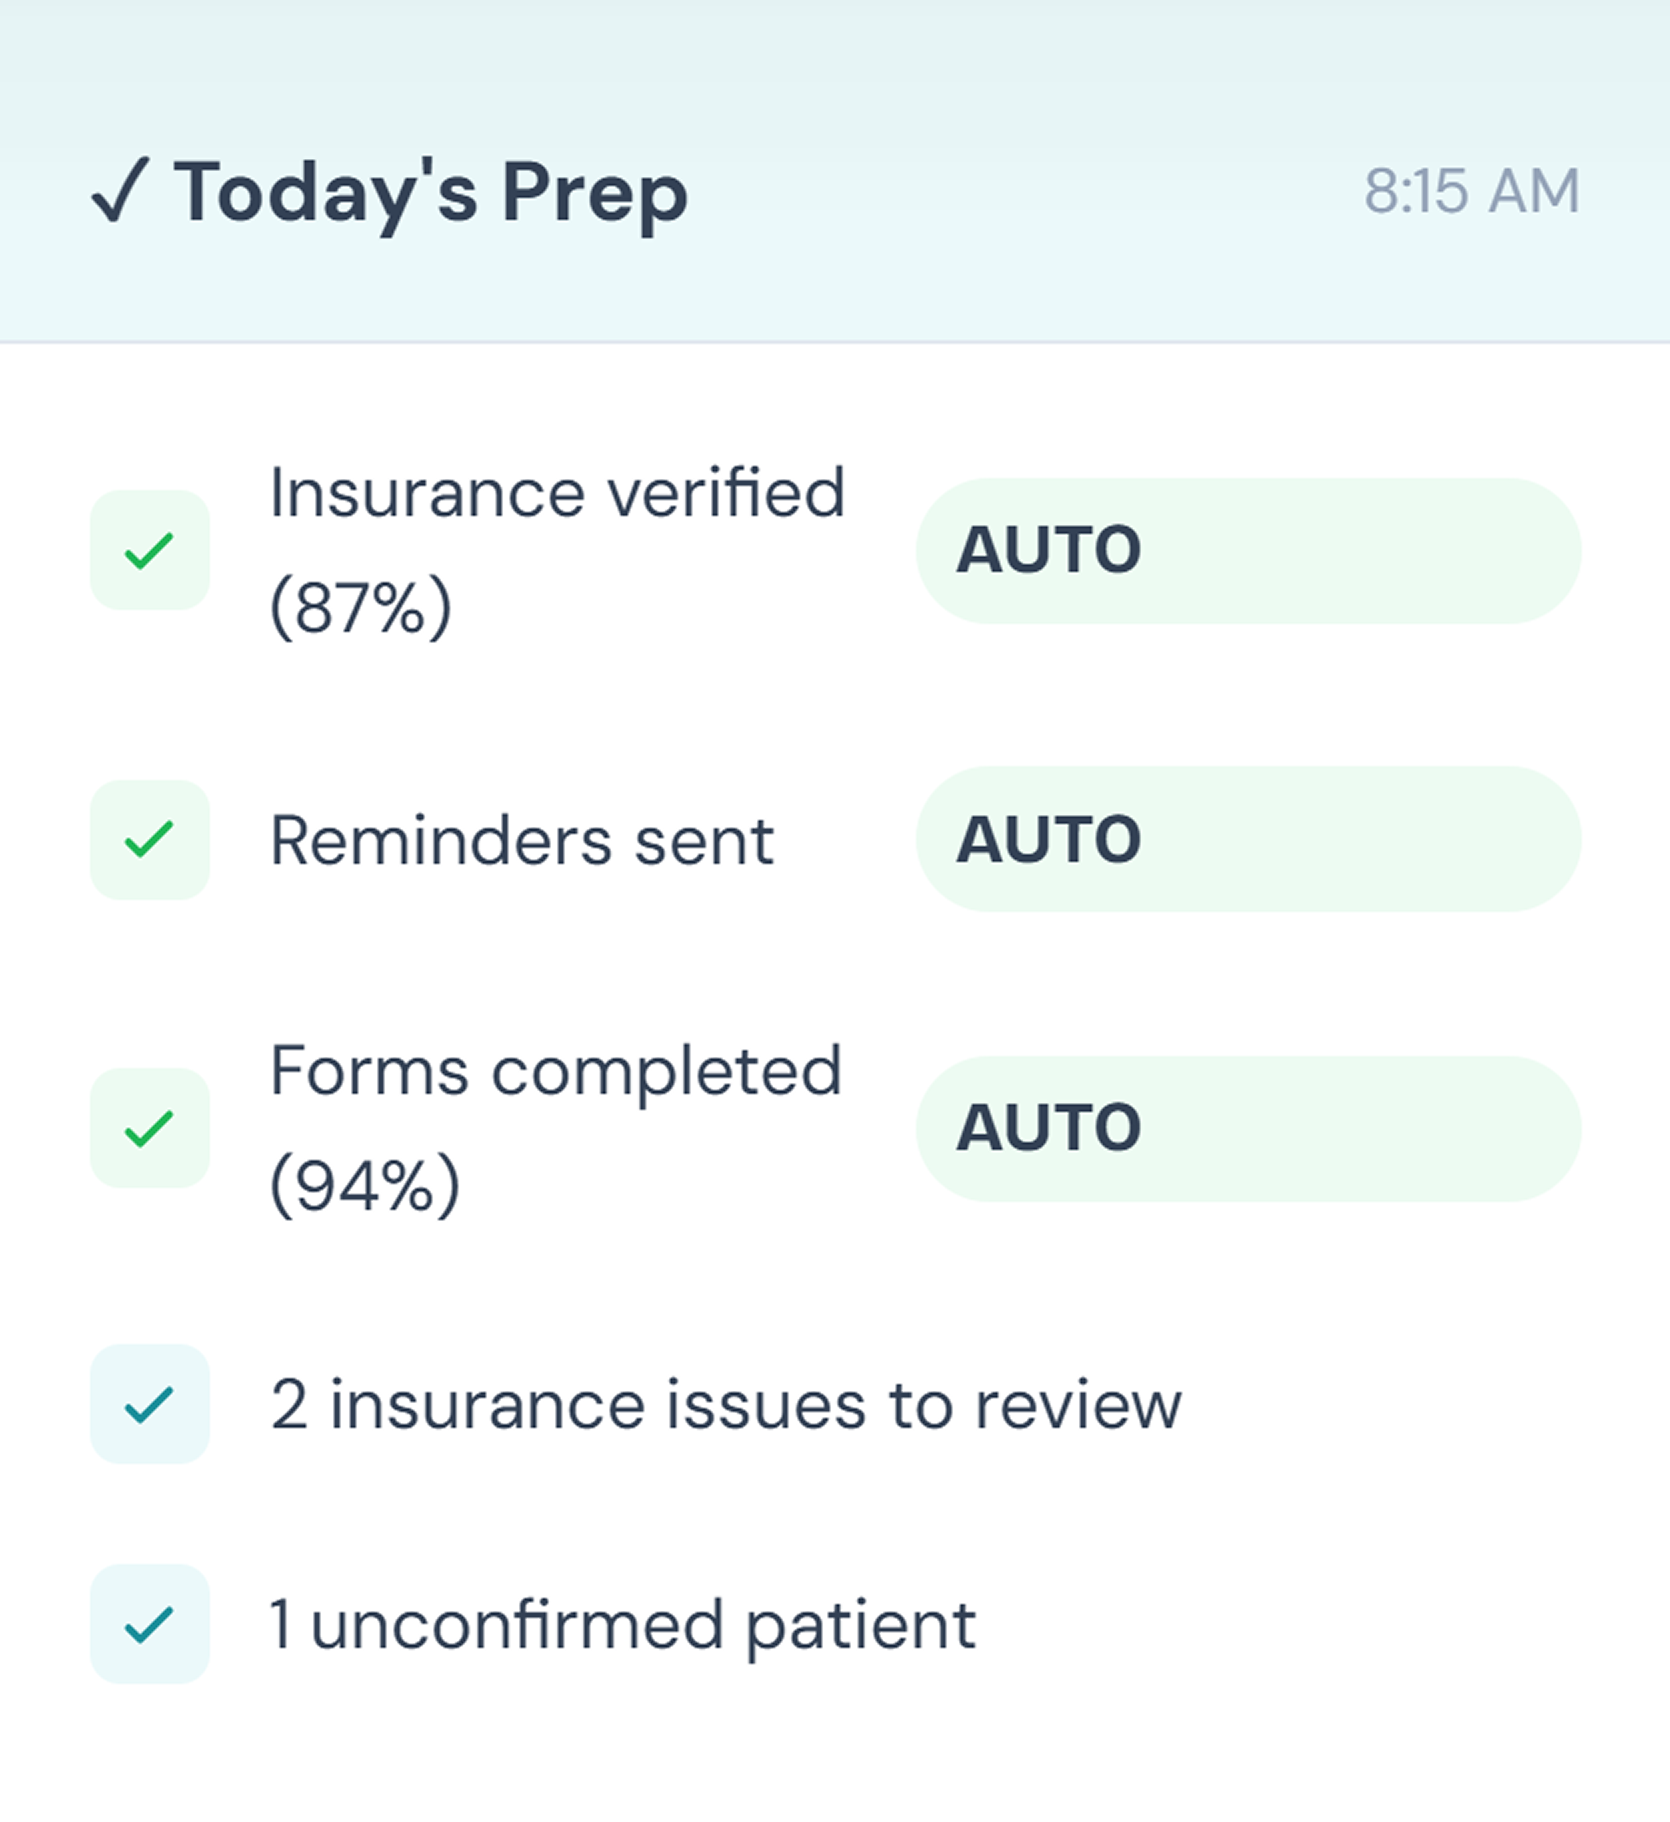Toggle the Forms completed checkbox
Viewport: 1670px width, 1822px height.
coord(150,1128)
